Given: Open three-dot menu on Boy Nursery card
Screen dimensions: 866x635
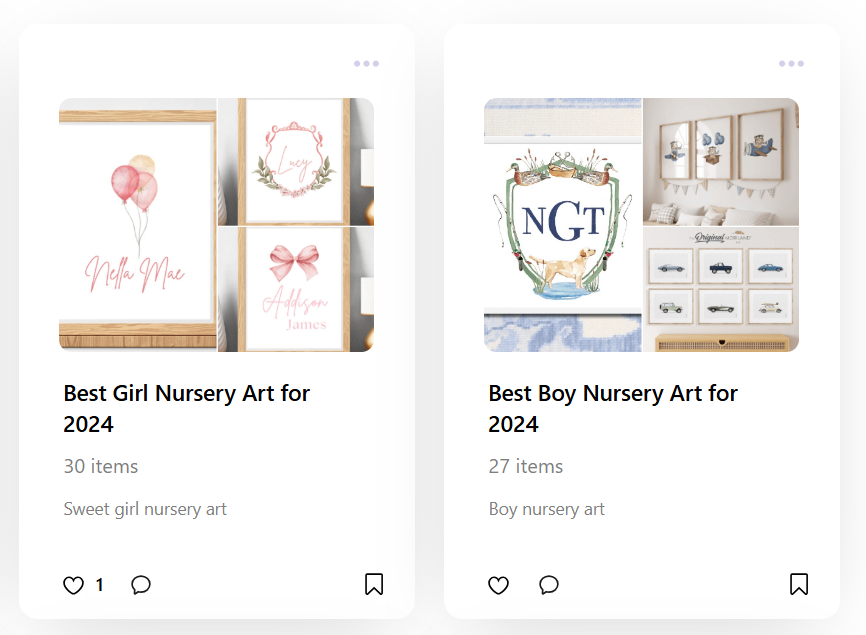Looking at the screenshot, I should point(791,64).
